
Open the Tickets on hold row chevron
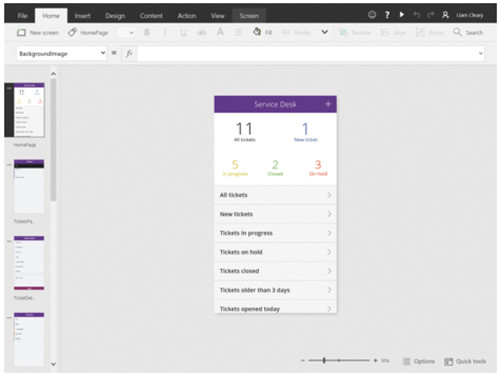click(329, 252)
